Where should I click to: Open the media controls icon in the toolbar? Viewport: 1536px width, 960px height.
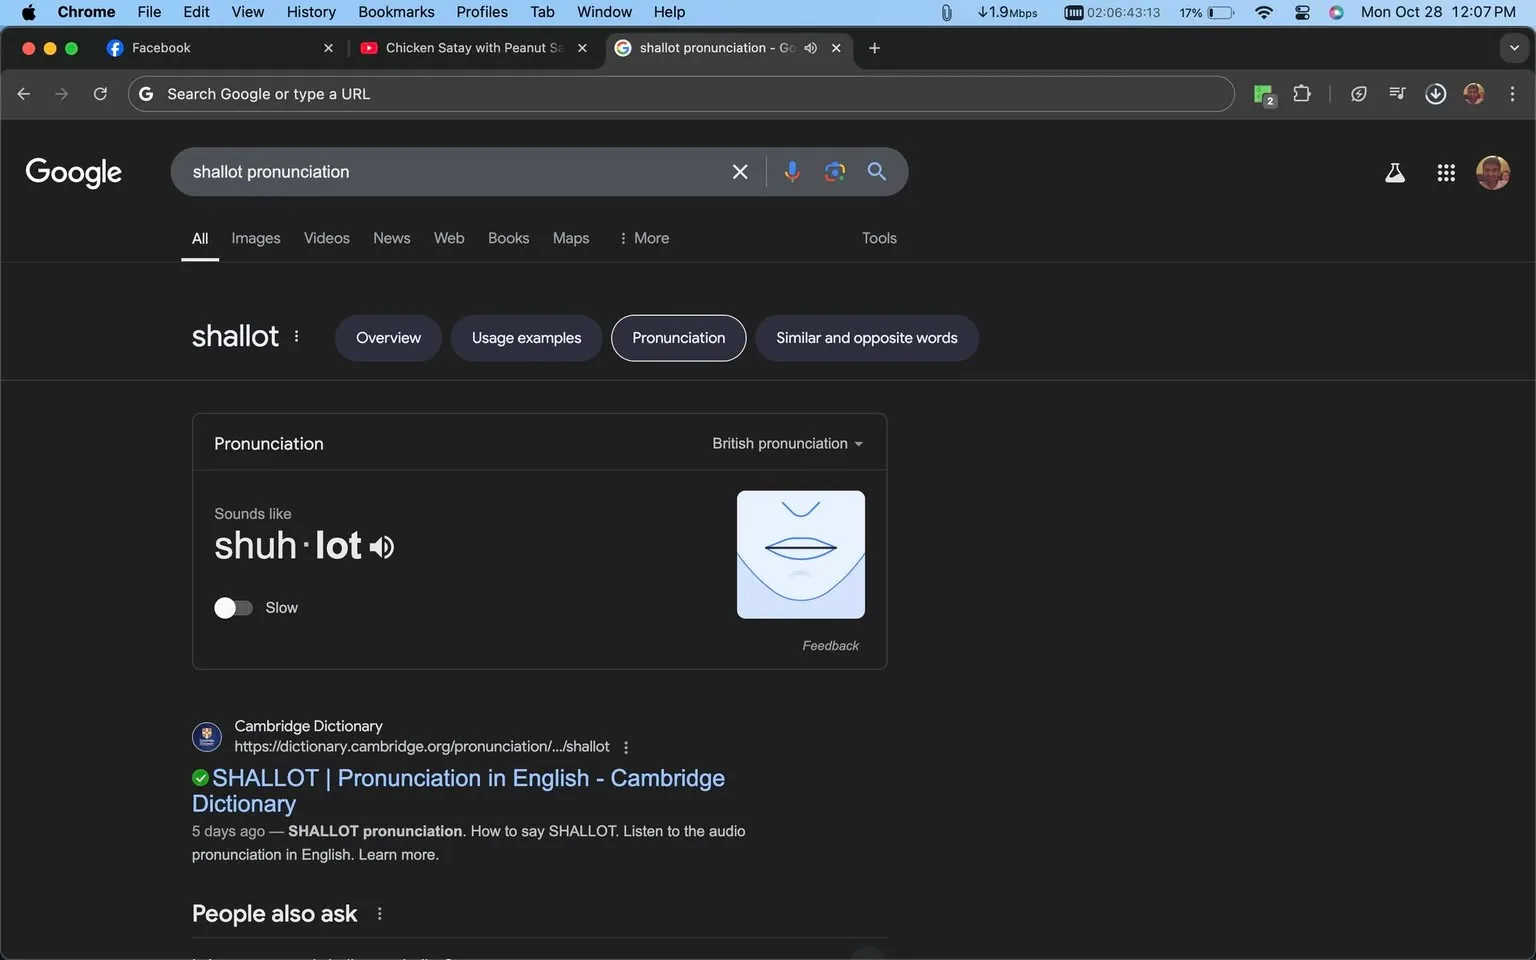(1396, 93)
